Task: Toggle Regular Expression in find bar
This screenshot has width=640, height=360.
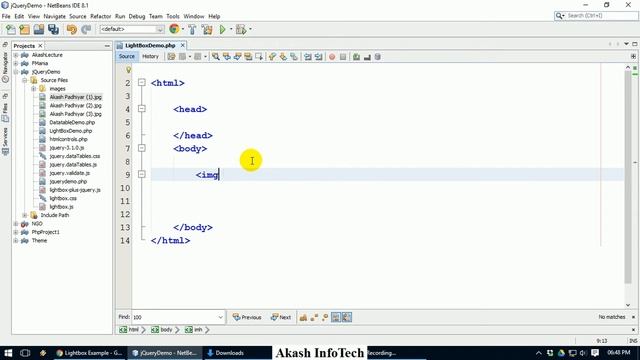Action: pyautogui.click(x=325, y=317)
